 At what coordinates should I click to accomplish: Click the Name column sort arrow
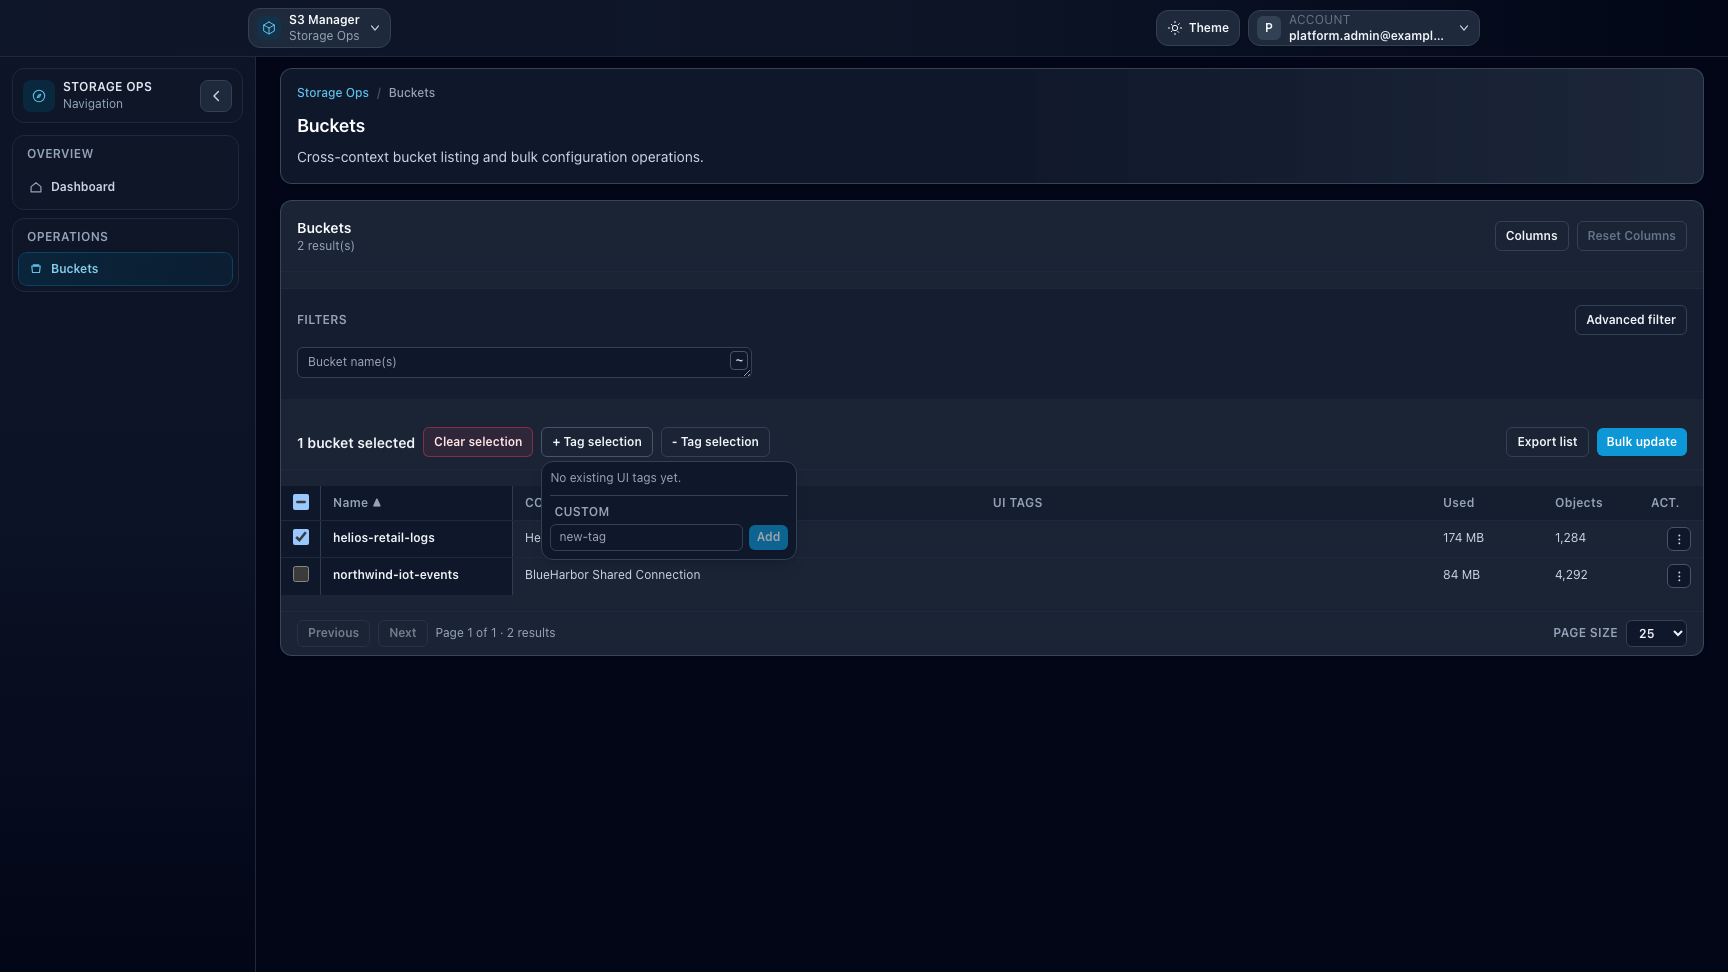pyautogui.click(x=377, y=502)
